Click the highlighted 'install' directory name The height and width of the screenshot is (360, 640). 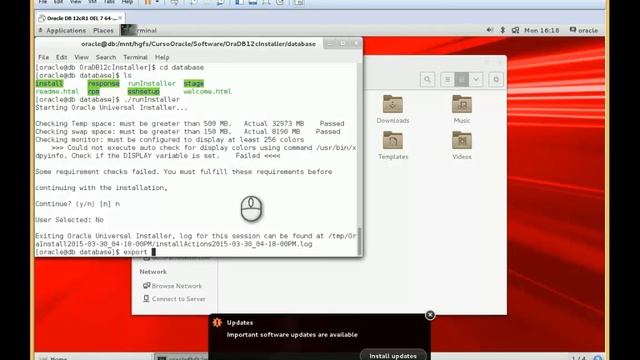tap(49, 83)
